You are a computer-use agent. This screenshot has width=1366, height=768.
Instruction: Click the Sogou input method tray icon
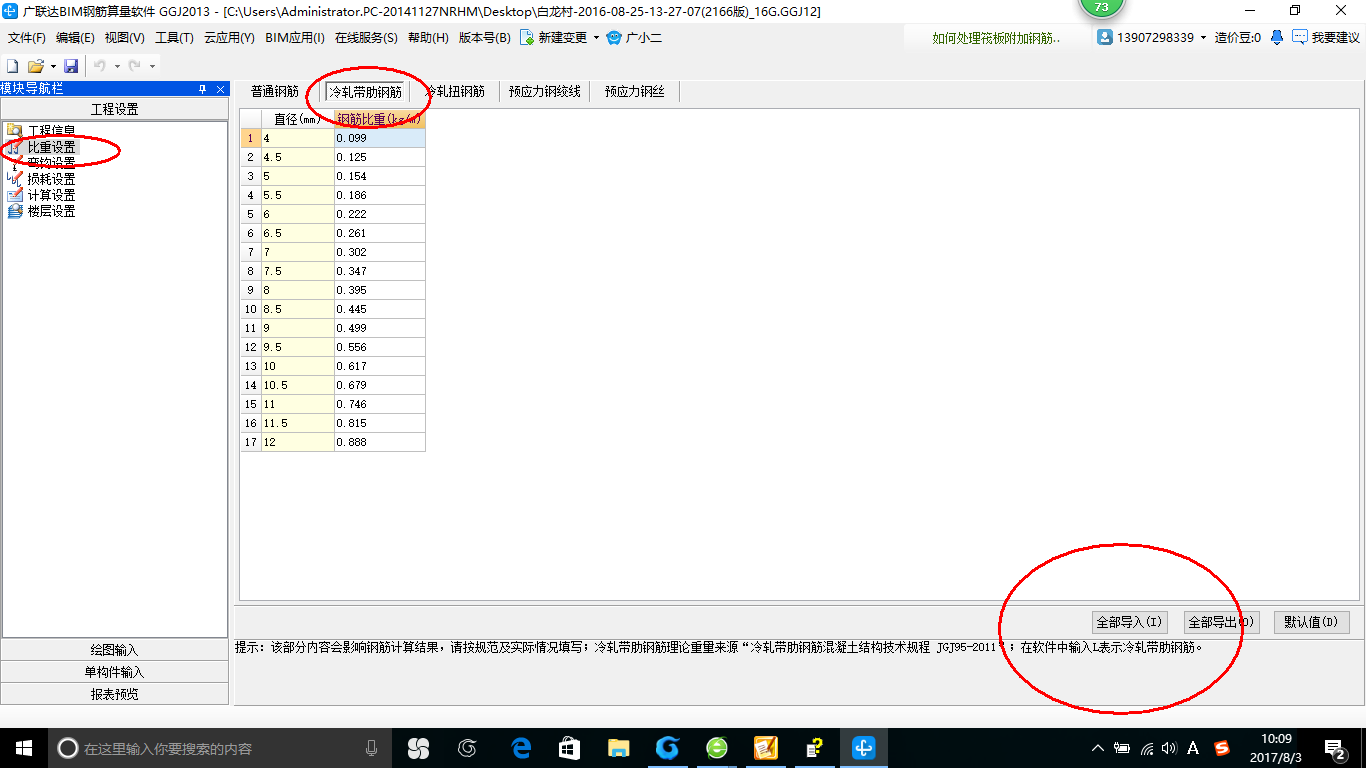click(1222, 748)
